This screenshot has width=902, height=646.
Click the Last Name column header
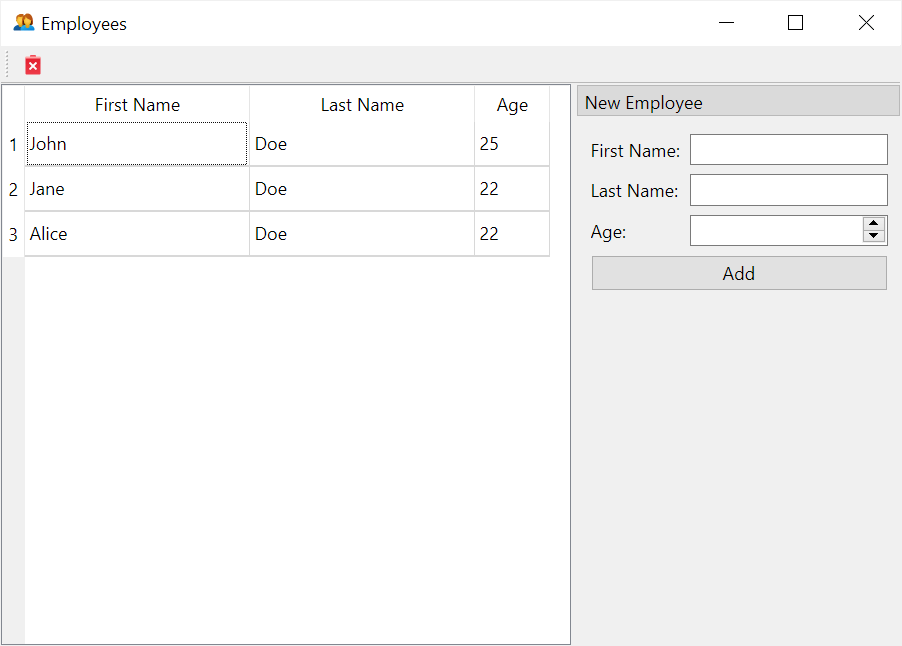[x=362, y=104]
